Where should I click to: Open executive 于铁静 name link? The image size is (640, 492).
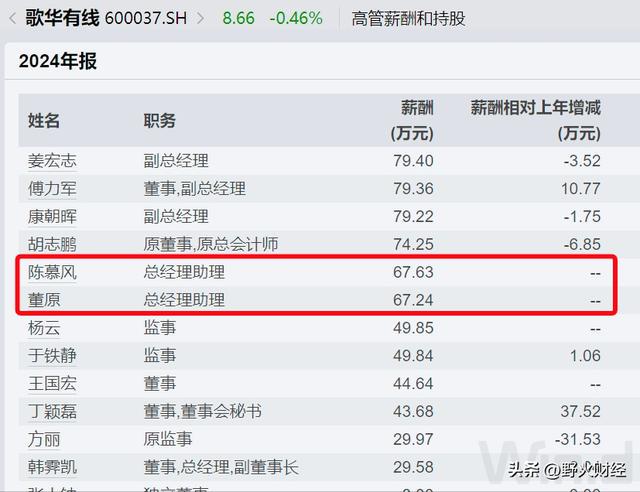(x=52, y=356)
